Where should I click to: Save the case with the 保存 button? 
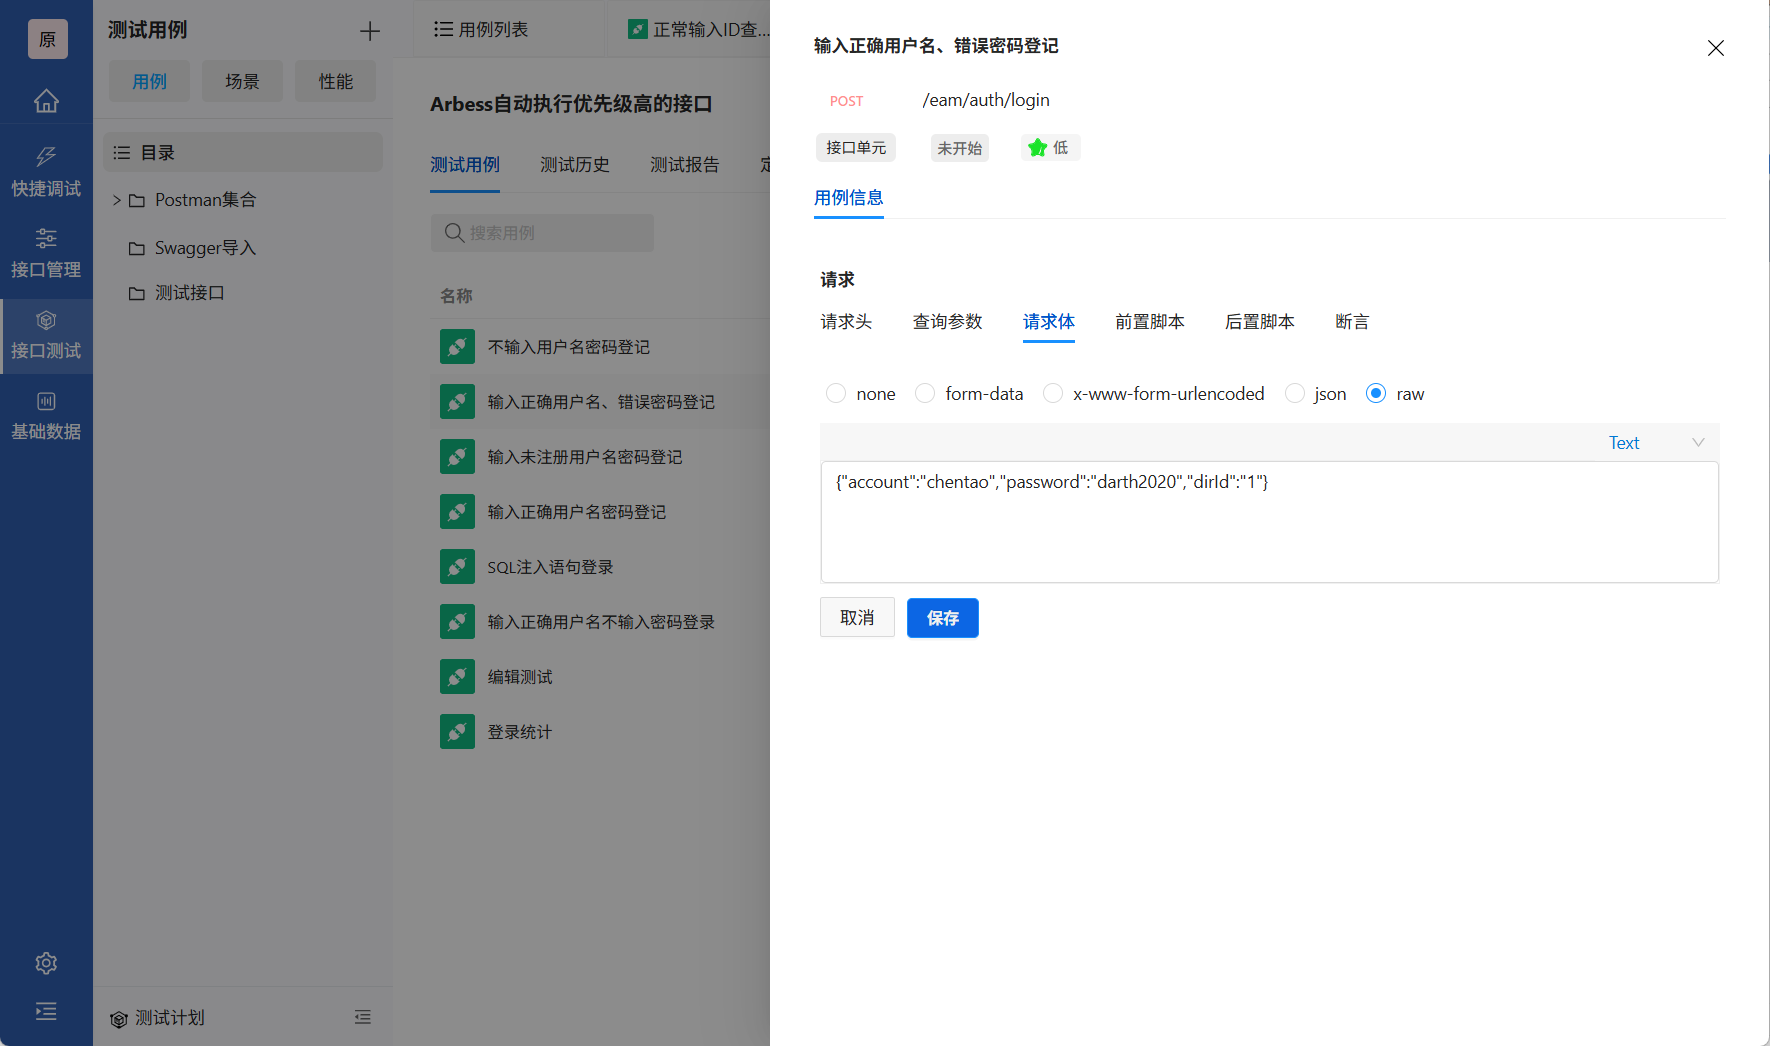point(942,618)
